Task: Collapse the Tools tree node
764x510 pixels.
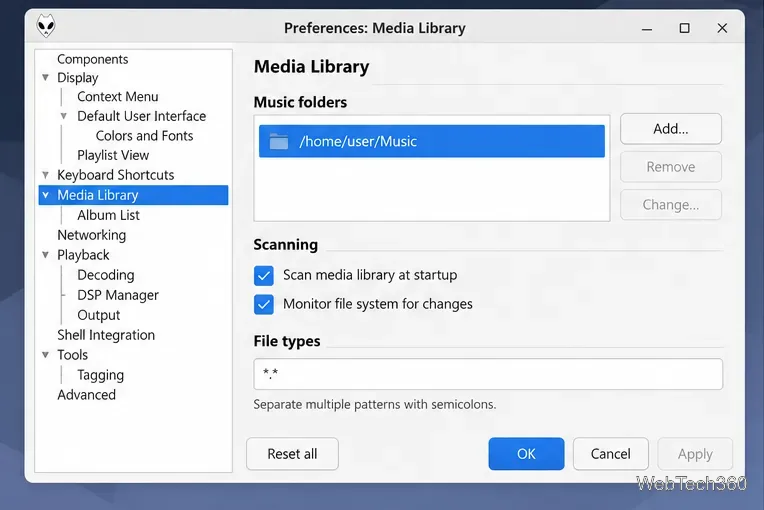Action: tap(45, 355)
